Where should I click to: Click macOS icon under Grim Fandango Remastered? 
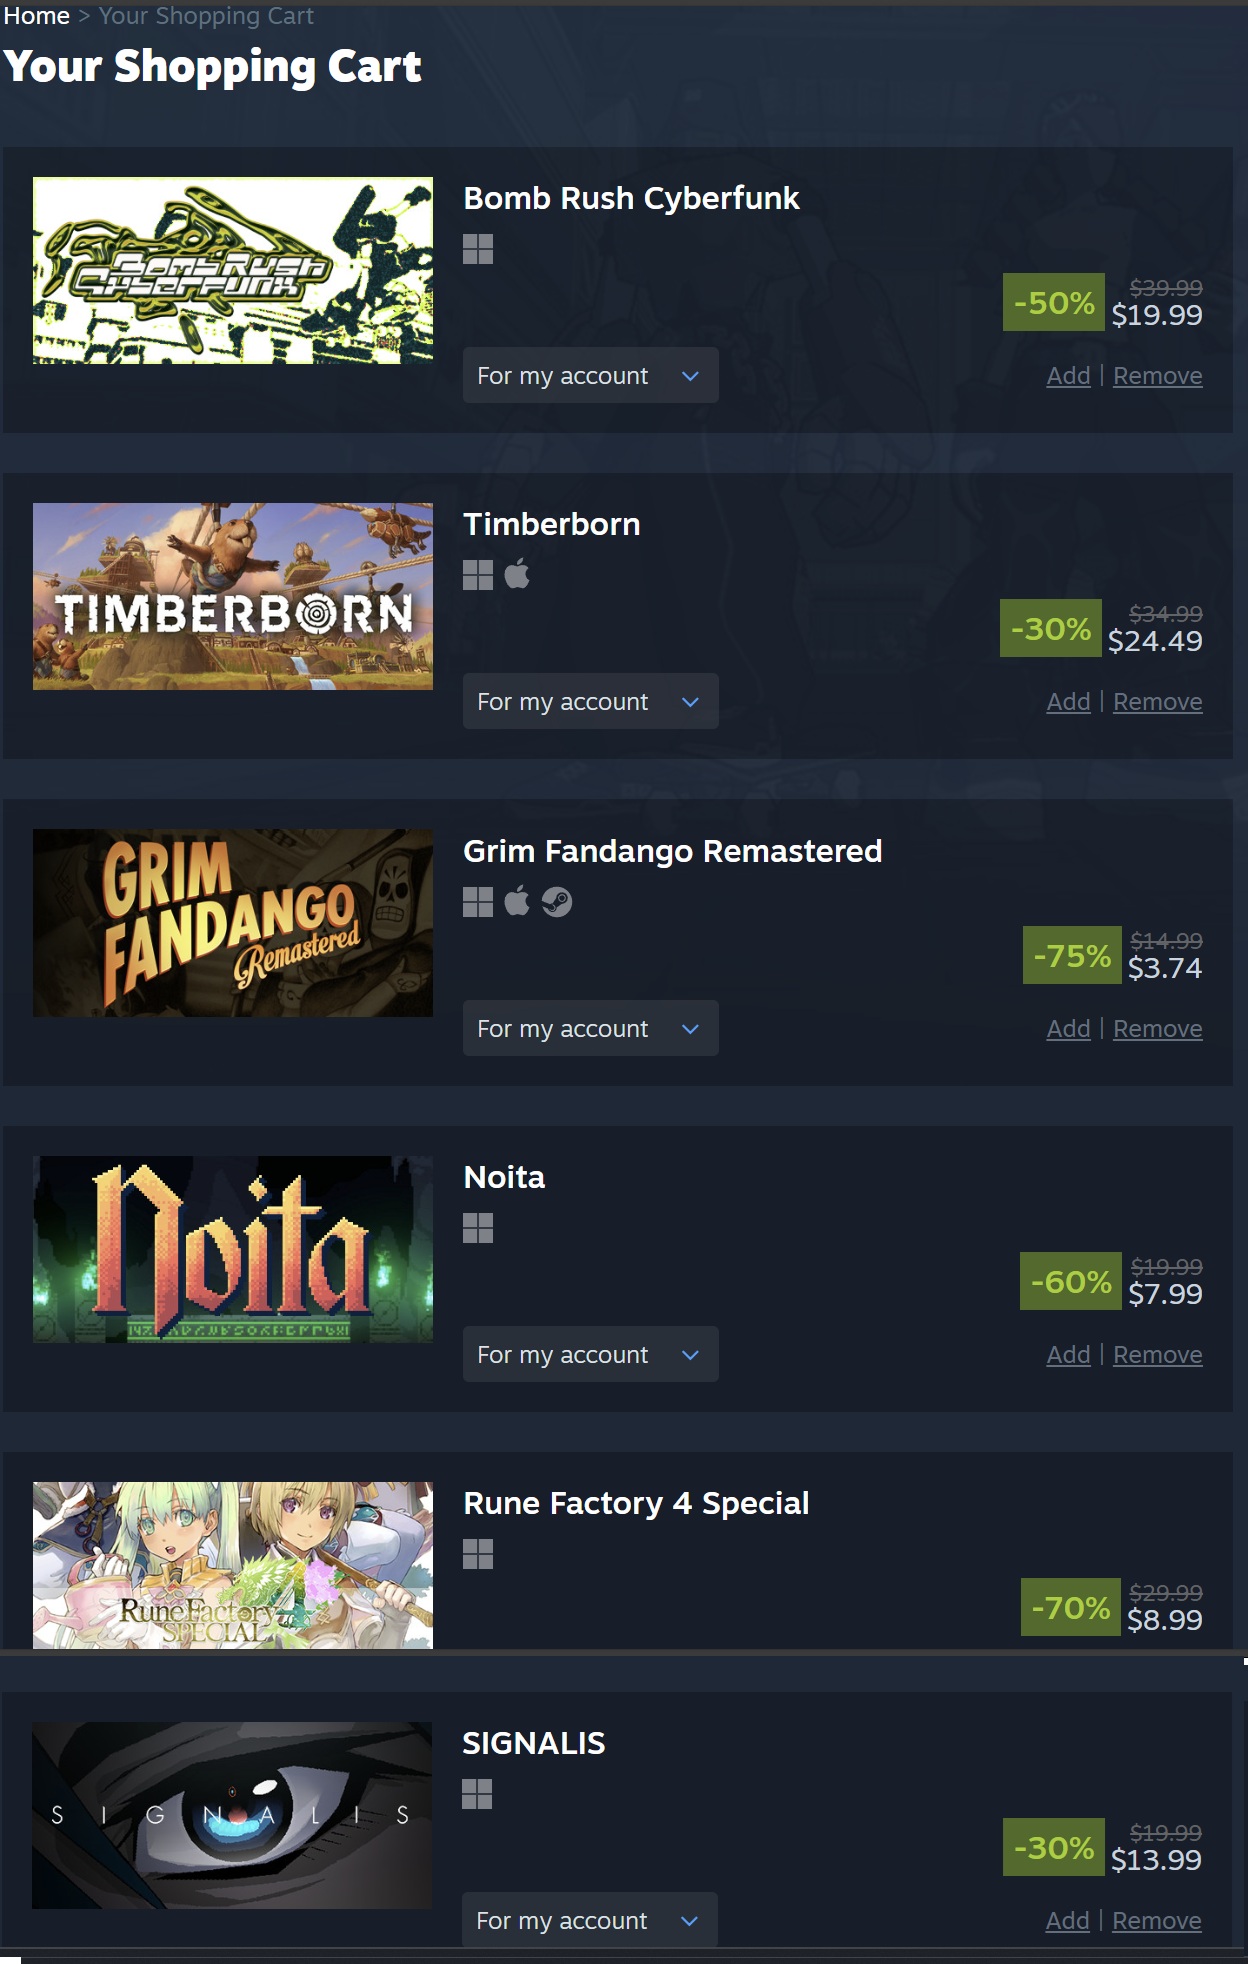pos(517,902)
